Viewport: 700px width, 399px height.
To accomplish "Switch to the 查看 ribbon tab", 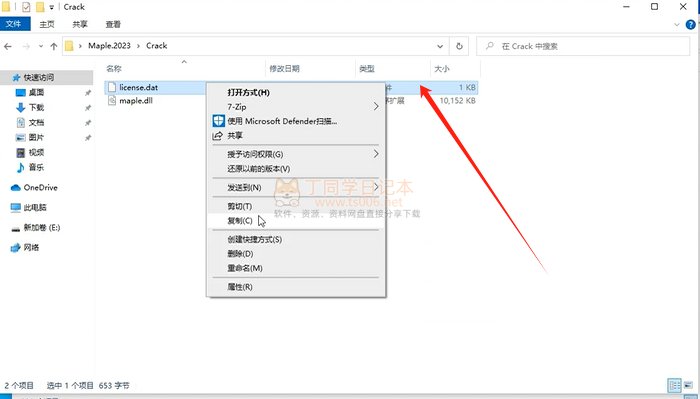I will pyautogui.click(x=113, y=24).
